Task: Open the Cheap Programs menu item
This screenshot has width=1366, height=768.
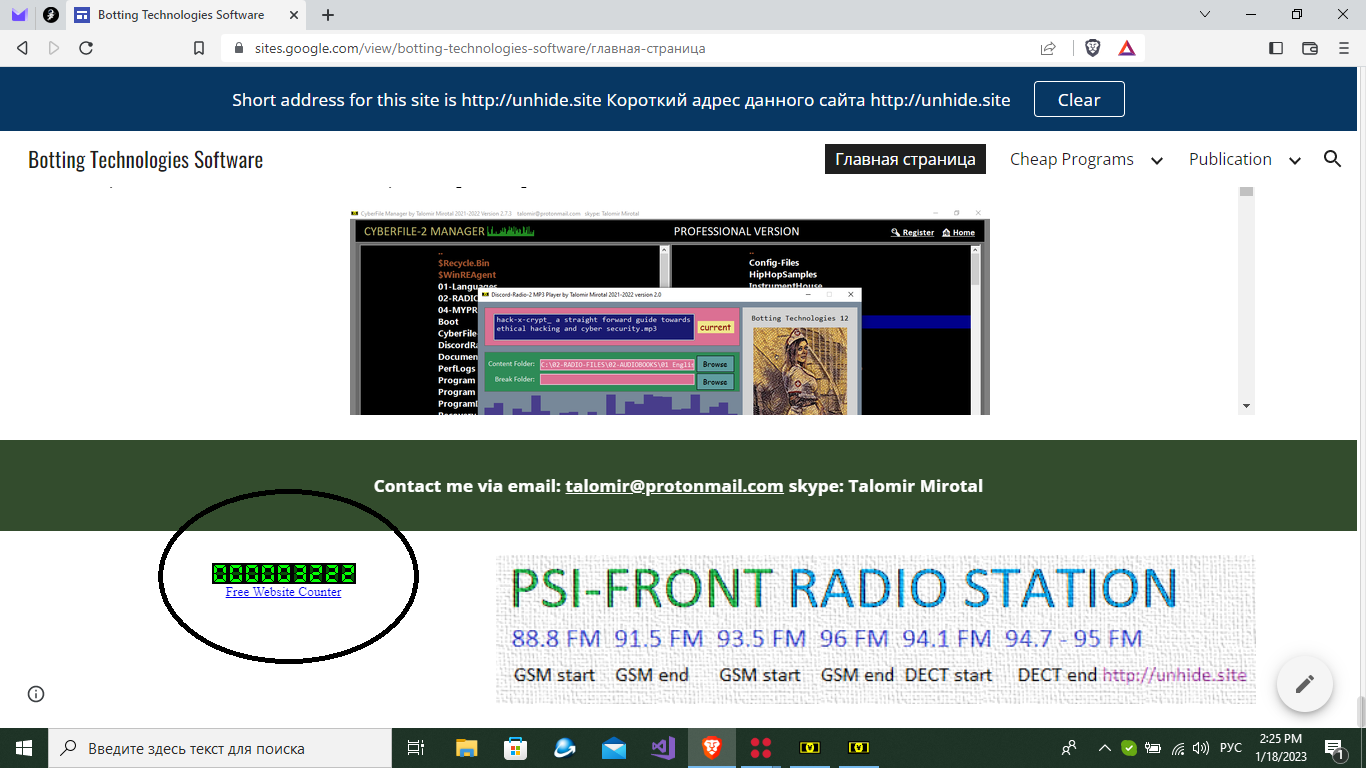Action: coord(1071,159)
